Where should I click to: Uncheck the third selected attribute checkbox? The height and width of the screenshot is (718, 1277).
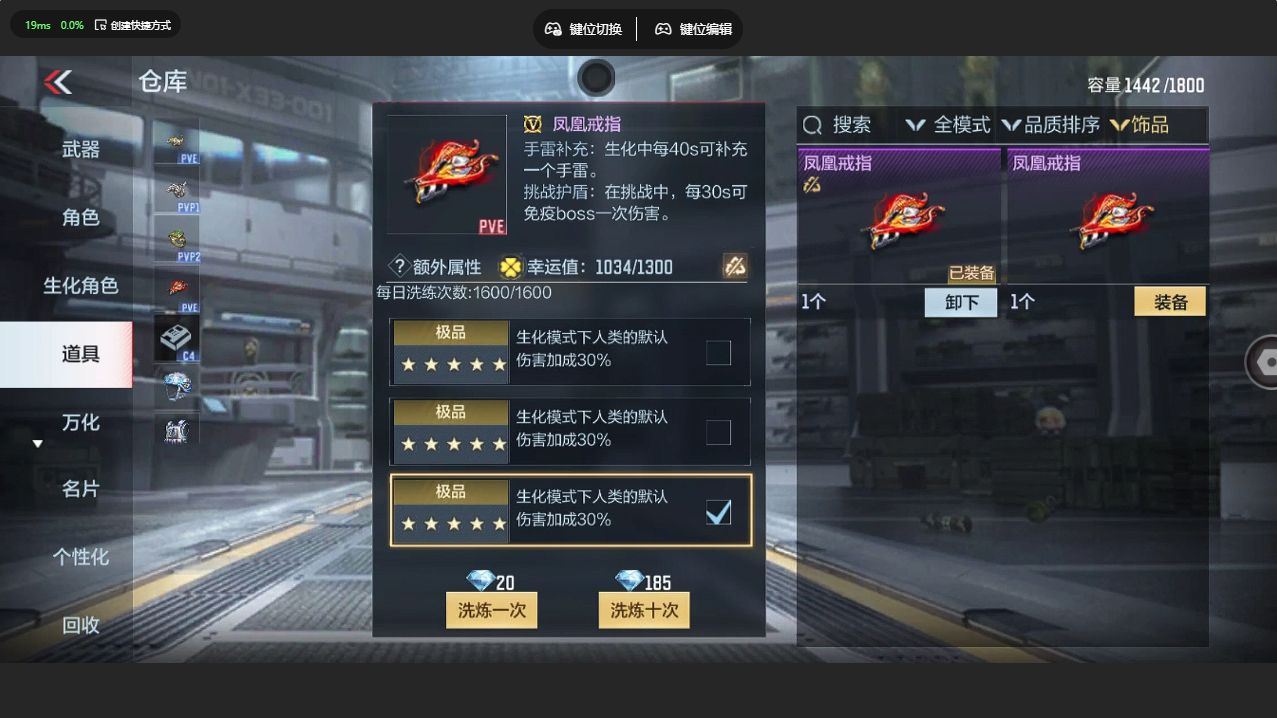tap(718, 512)
